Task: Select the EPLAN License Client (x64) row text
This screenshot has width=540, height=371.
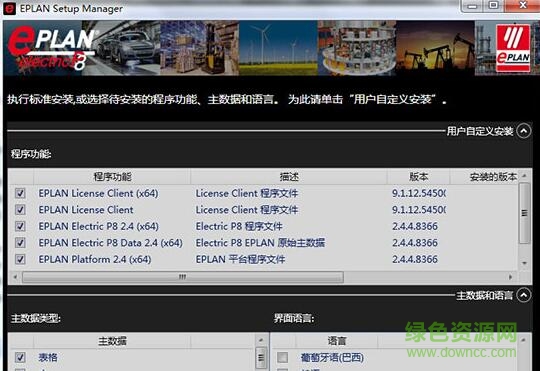Action: (98, 193)
